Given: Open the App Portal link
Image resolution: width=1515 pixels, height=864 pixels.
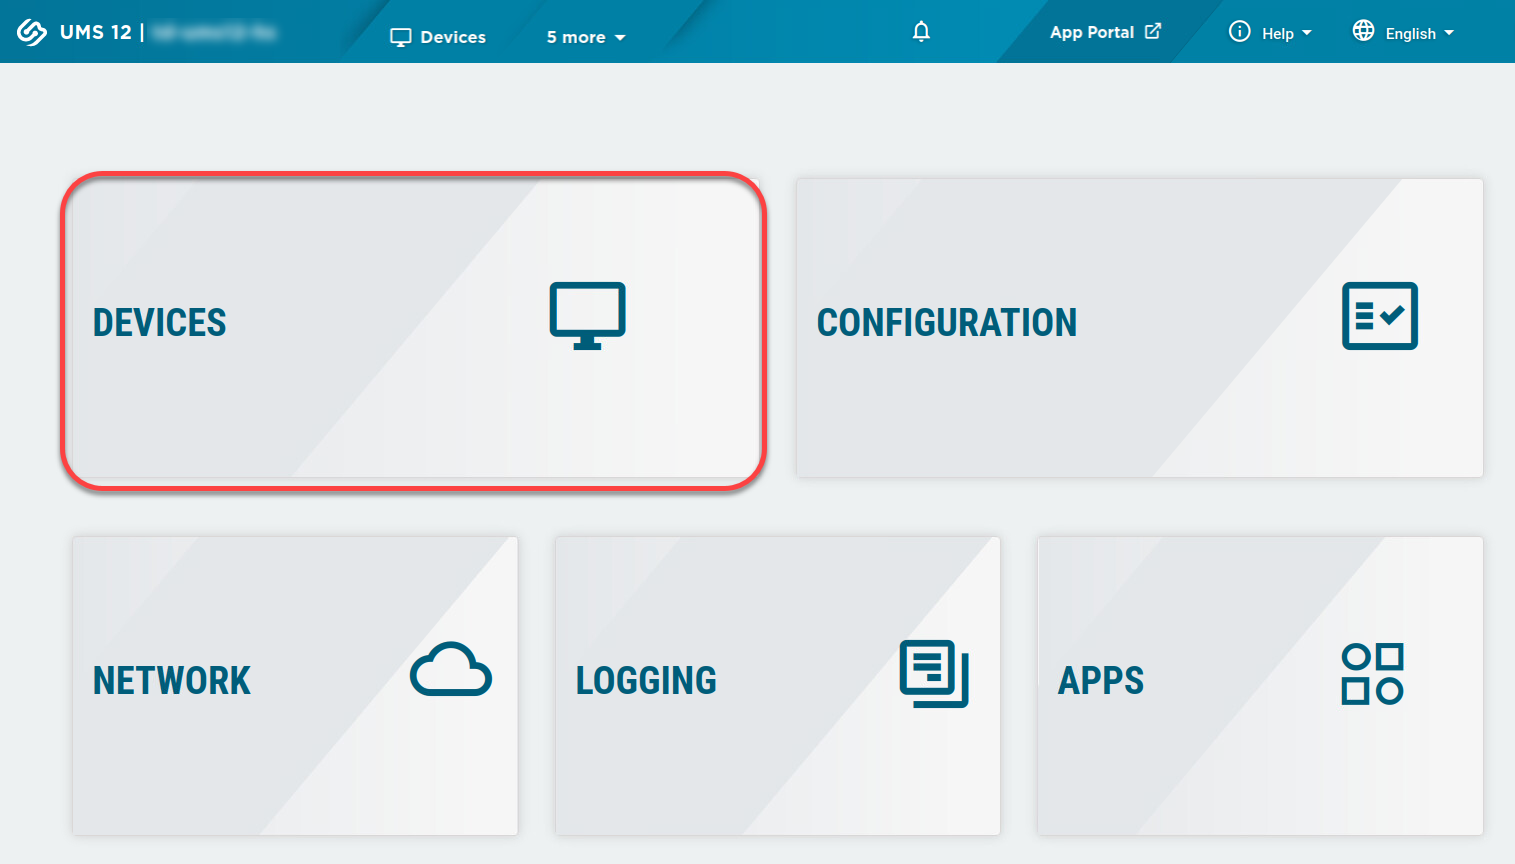Looking at the screenshot, I should click(x=1091, y=32).
